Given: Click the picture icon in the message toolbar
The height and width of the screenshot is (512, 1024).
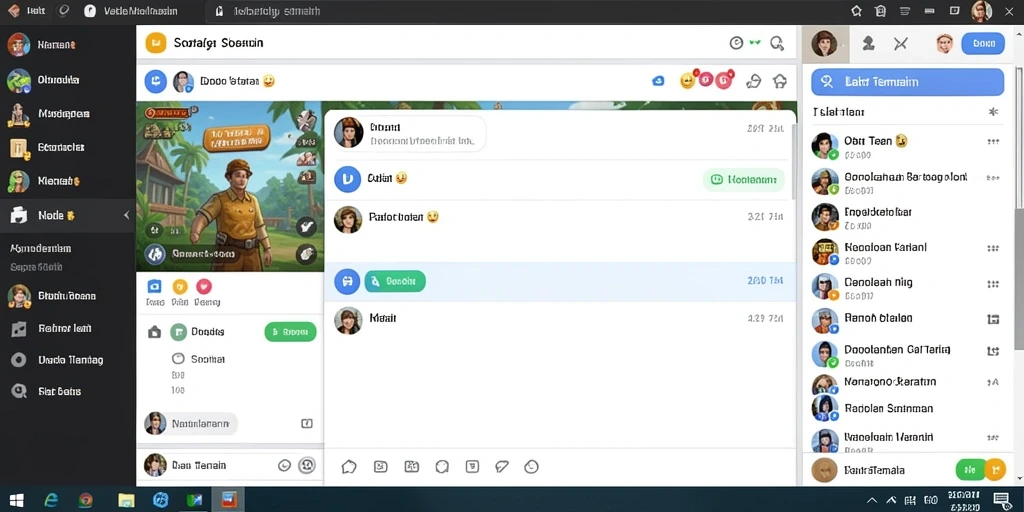Looking at the screenshot, I should tap(381, 466).
